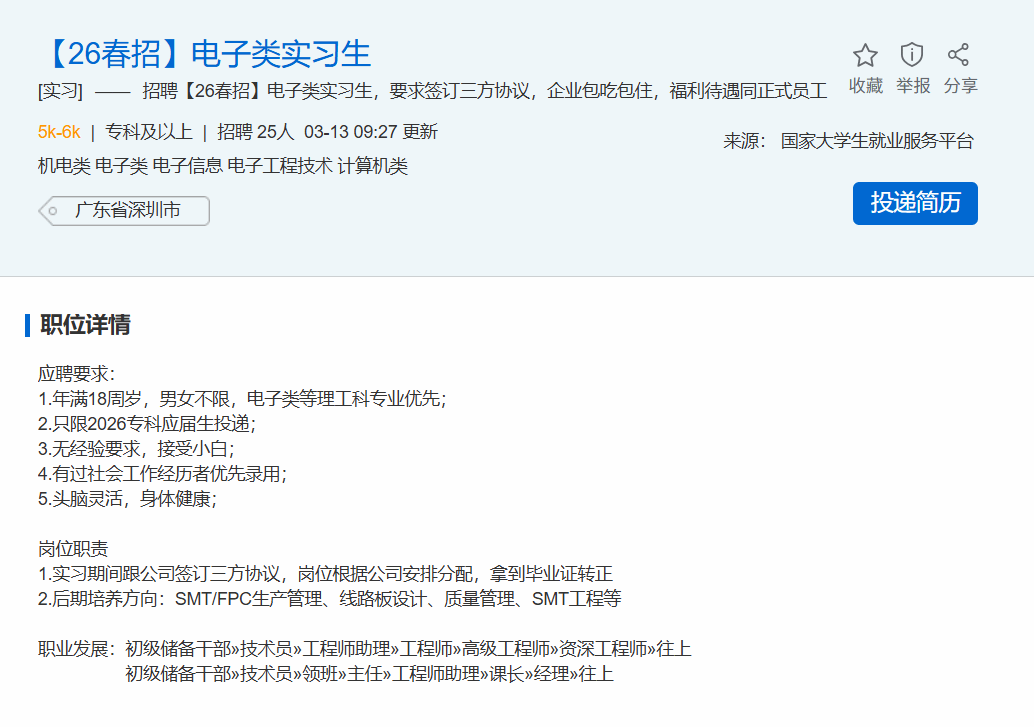Click the 招聘 25人 headcount text

256,132
